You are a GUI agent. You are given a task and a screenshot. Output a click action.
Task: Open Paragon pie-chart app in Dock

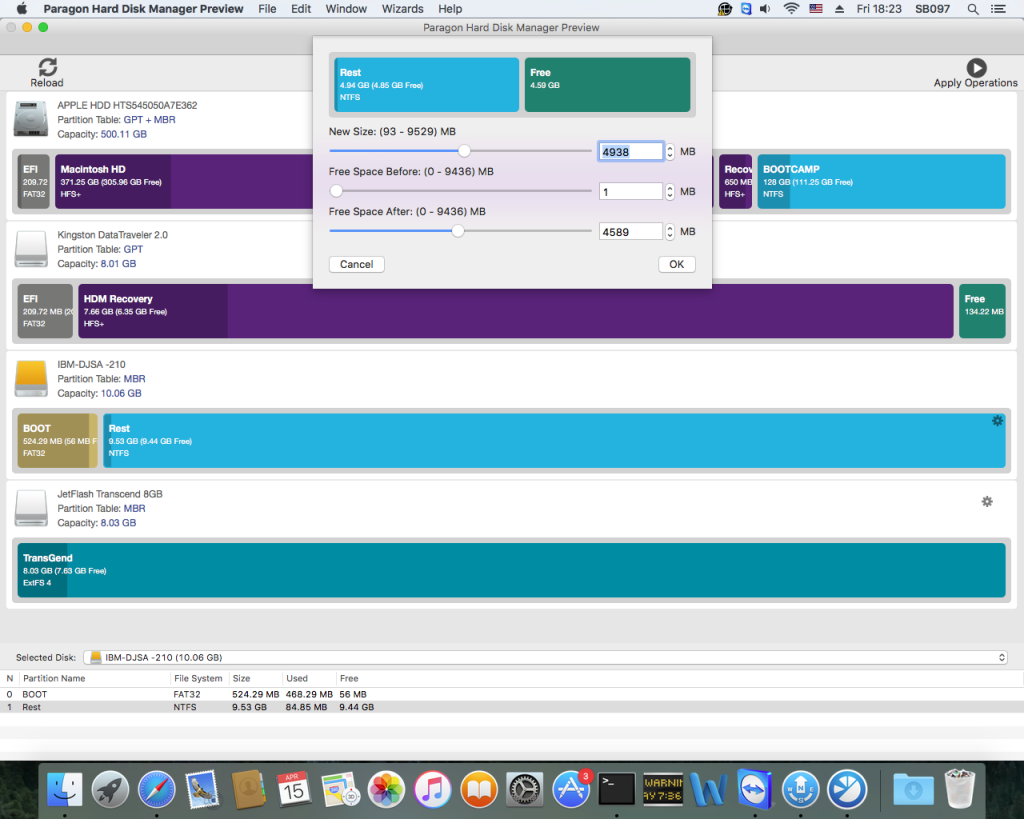click(847, 789)
